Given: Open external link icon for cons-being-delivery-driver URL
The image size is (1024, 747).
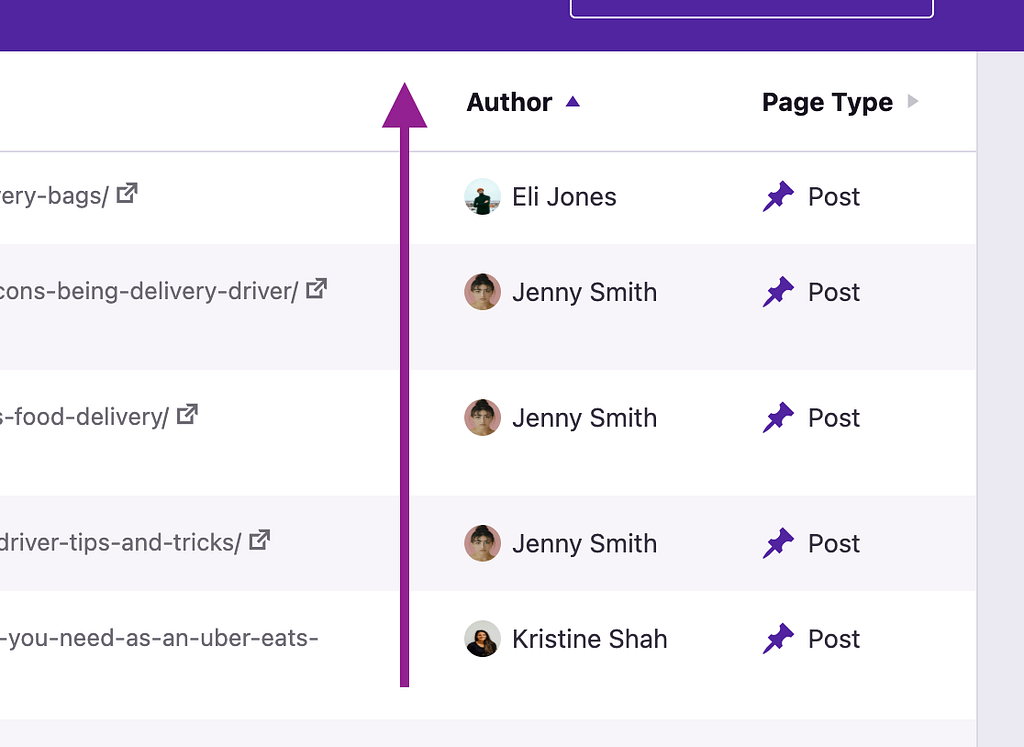Looking at the screenshot, I should [x=316, y=289].
